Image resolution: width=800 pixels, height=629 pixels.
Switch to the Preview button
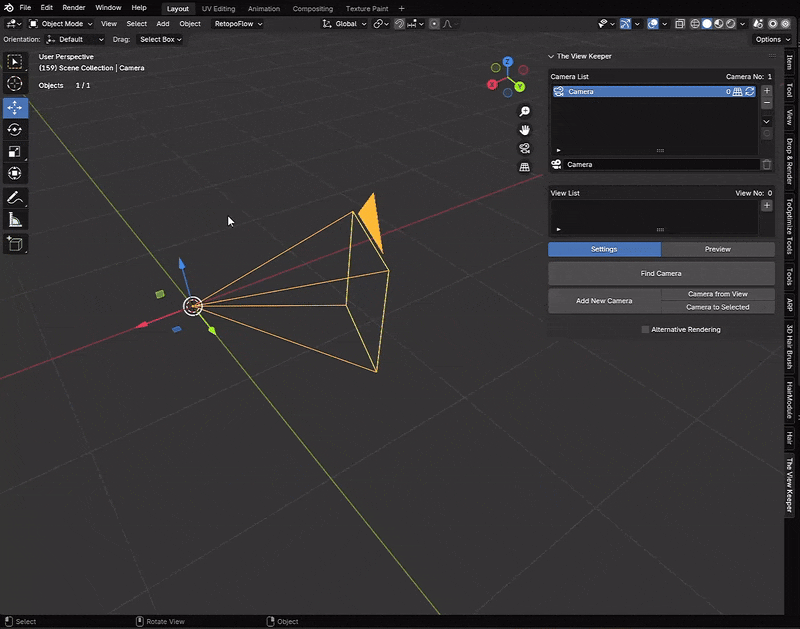click(x=718, y=249)
